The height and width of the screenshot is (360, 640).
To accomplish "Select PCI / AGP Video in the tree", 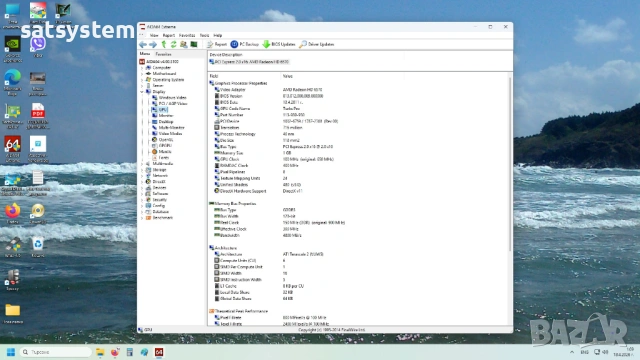I will 169,104.
